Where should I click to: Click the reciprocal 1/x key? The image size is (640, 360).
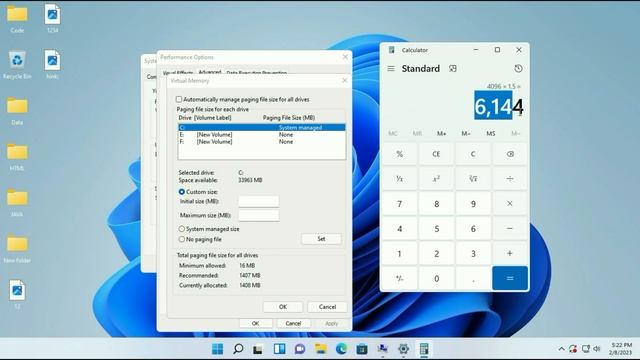click(400, 179)
